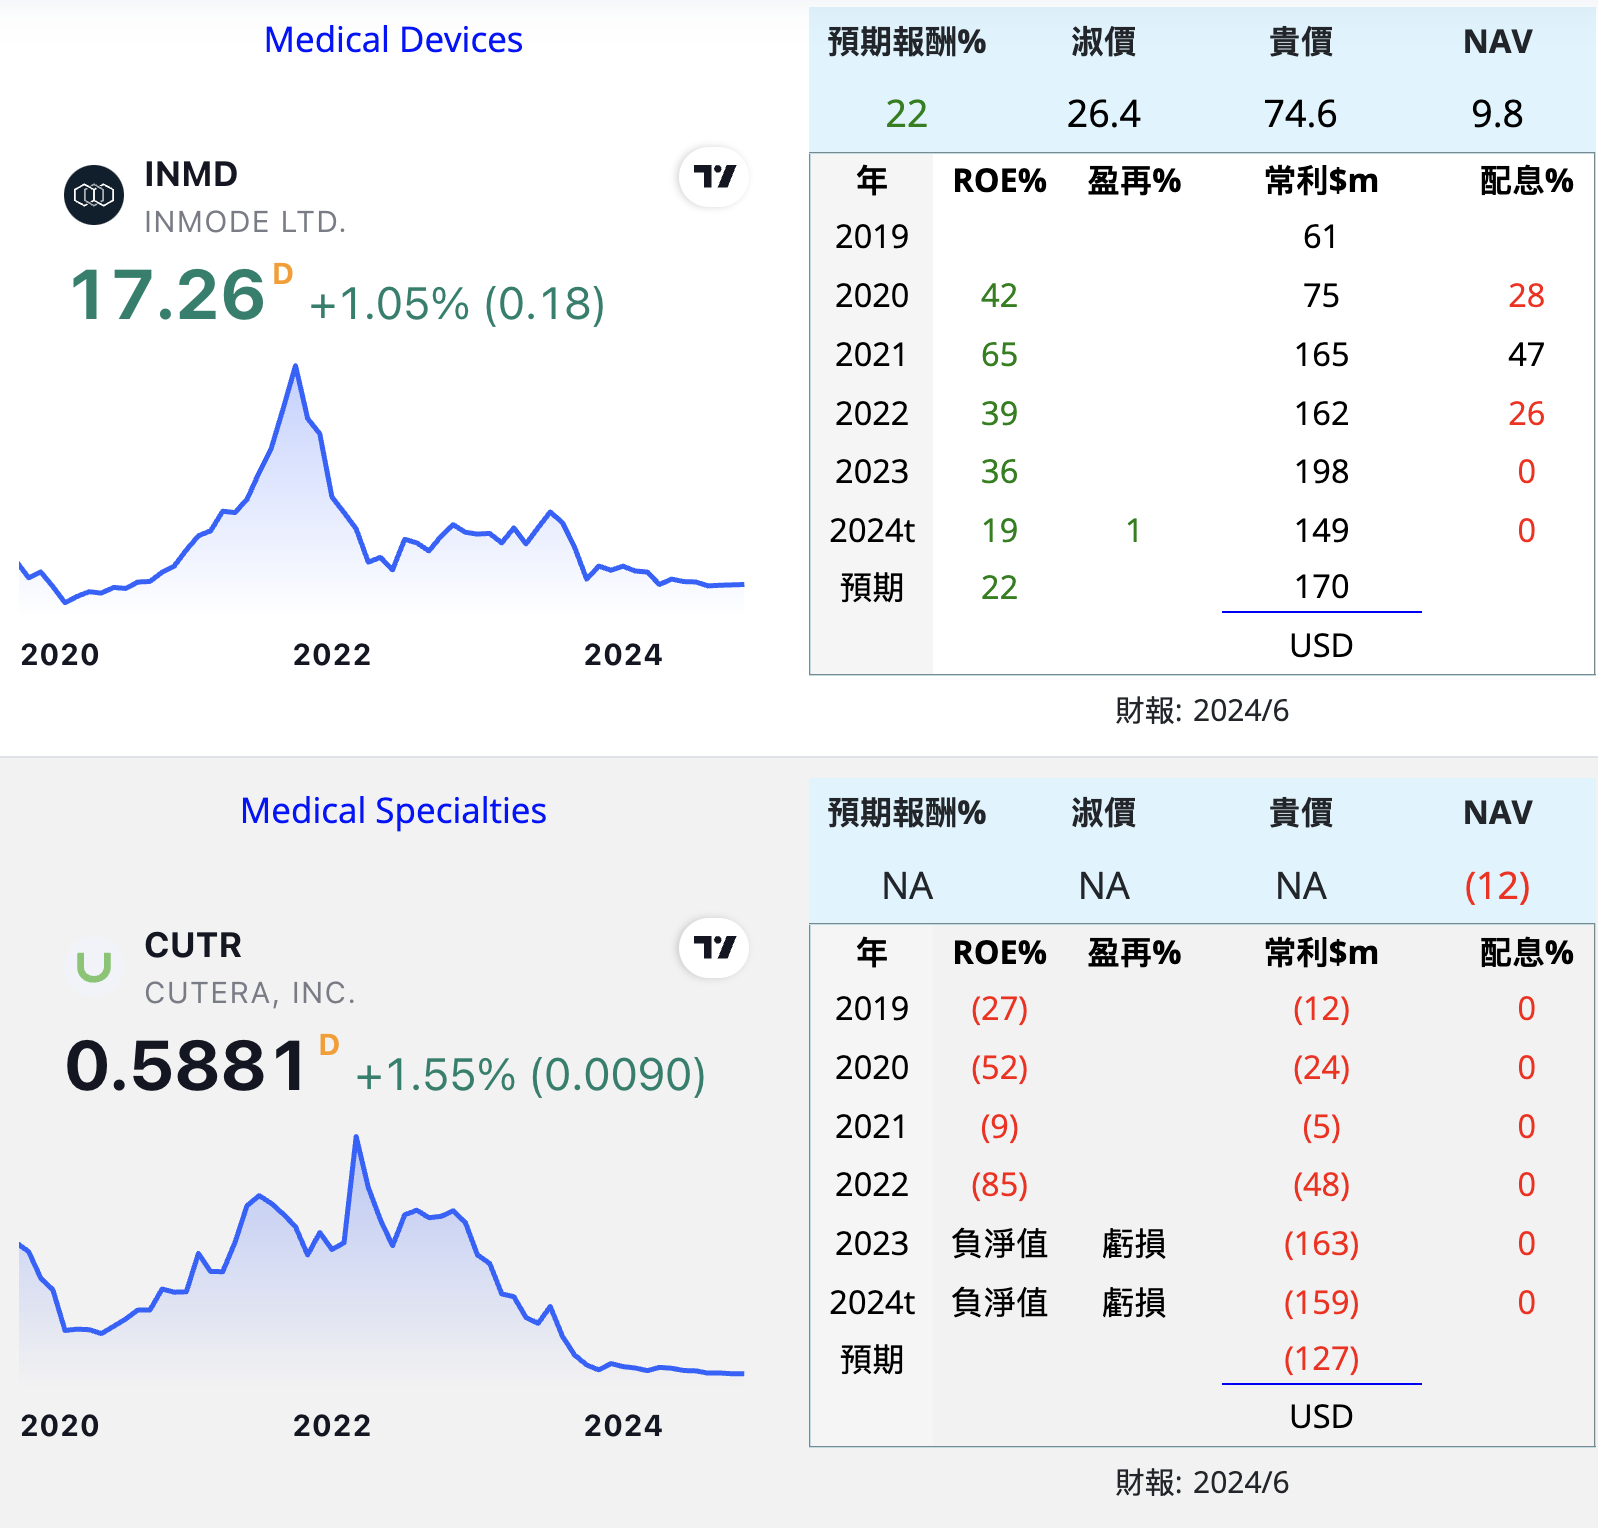The height and width of the screenshot is (1528, 1598).
Task: Click the delayed-data D marker beside 0.5881
Action: (329, 1045)
